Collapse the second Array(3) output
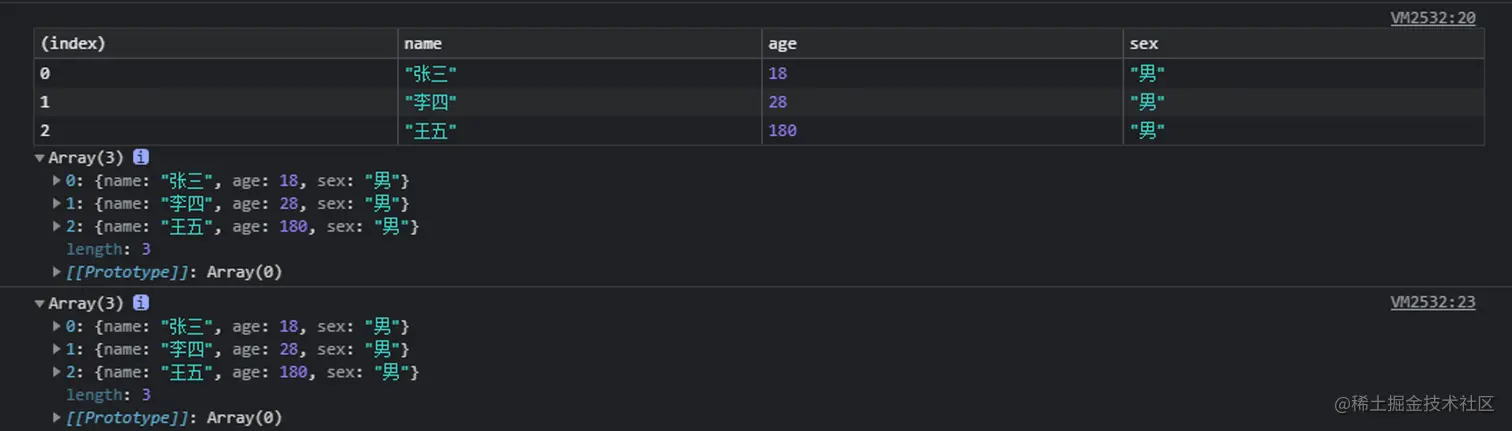 pyautogui.click(x=40, y=303)
